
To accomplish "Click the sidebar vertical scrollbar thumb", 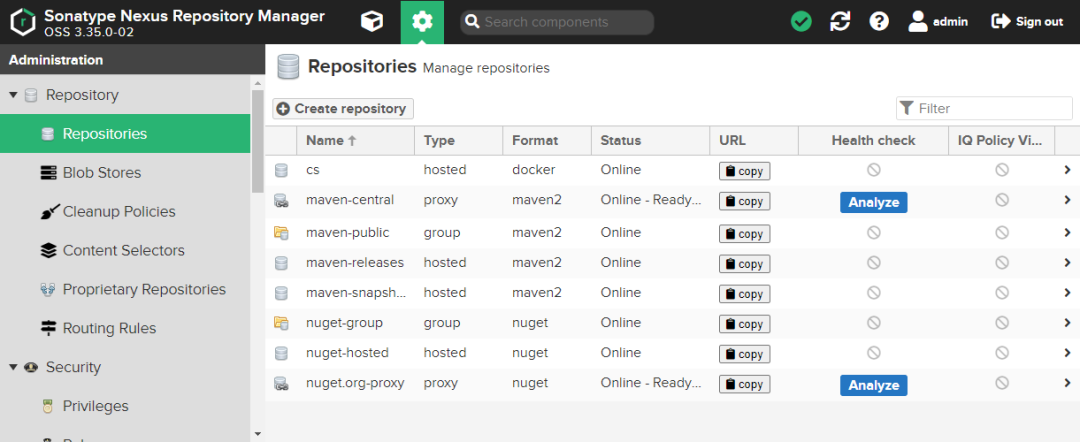I will coord(258,141).
